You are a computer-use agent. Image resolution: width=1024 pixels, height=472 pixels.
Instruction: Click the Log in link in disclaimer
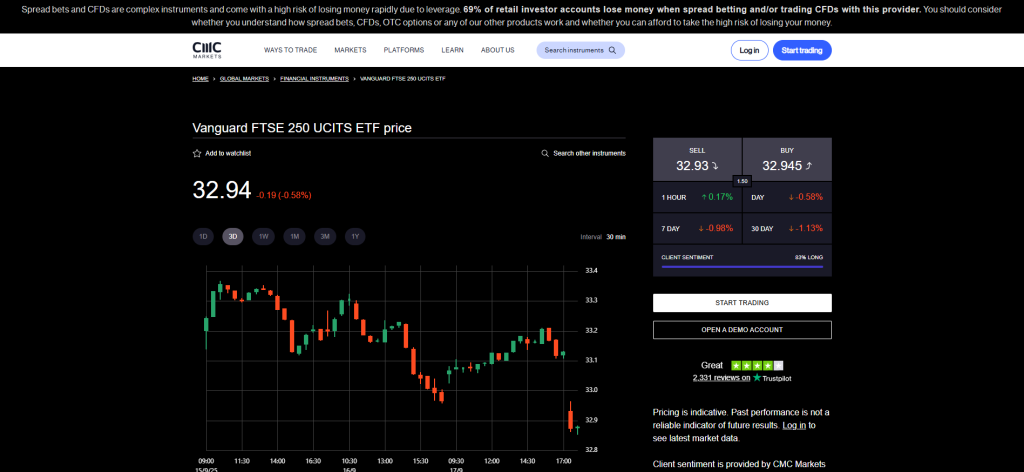coord(793,425)
